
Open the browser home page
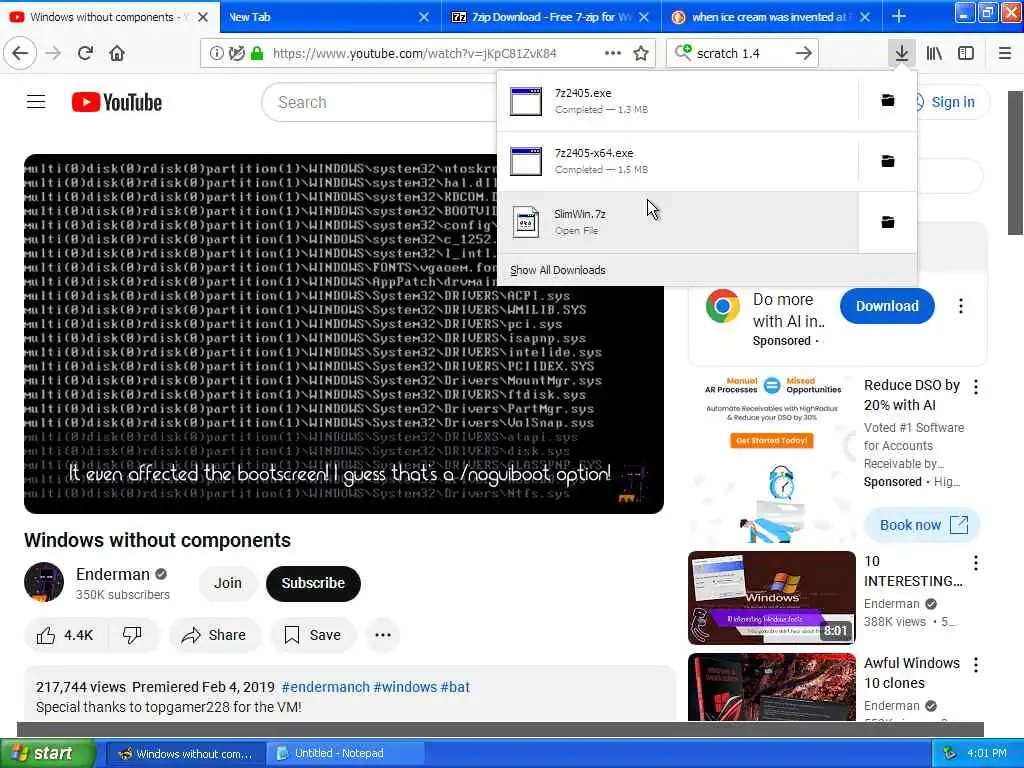tap(117, 53)
